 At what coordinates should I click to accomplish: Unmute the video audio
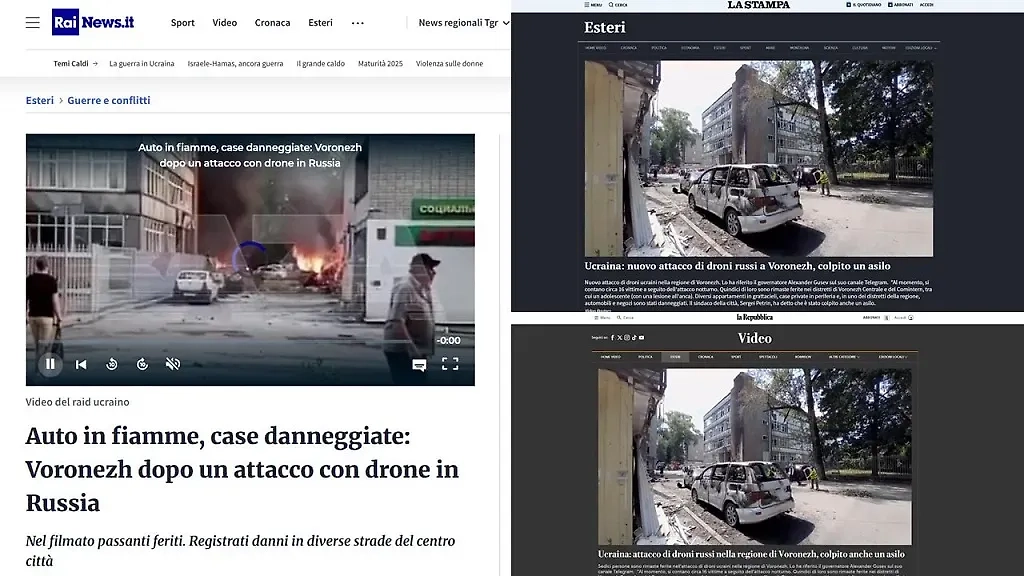coord(173,364)
